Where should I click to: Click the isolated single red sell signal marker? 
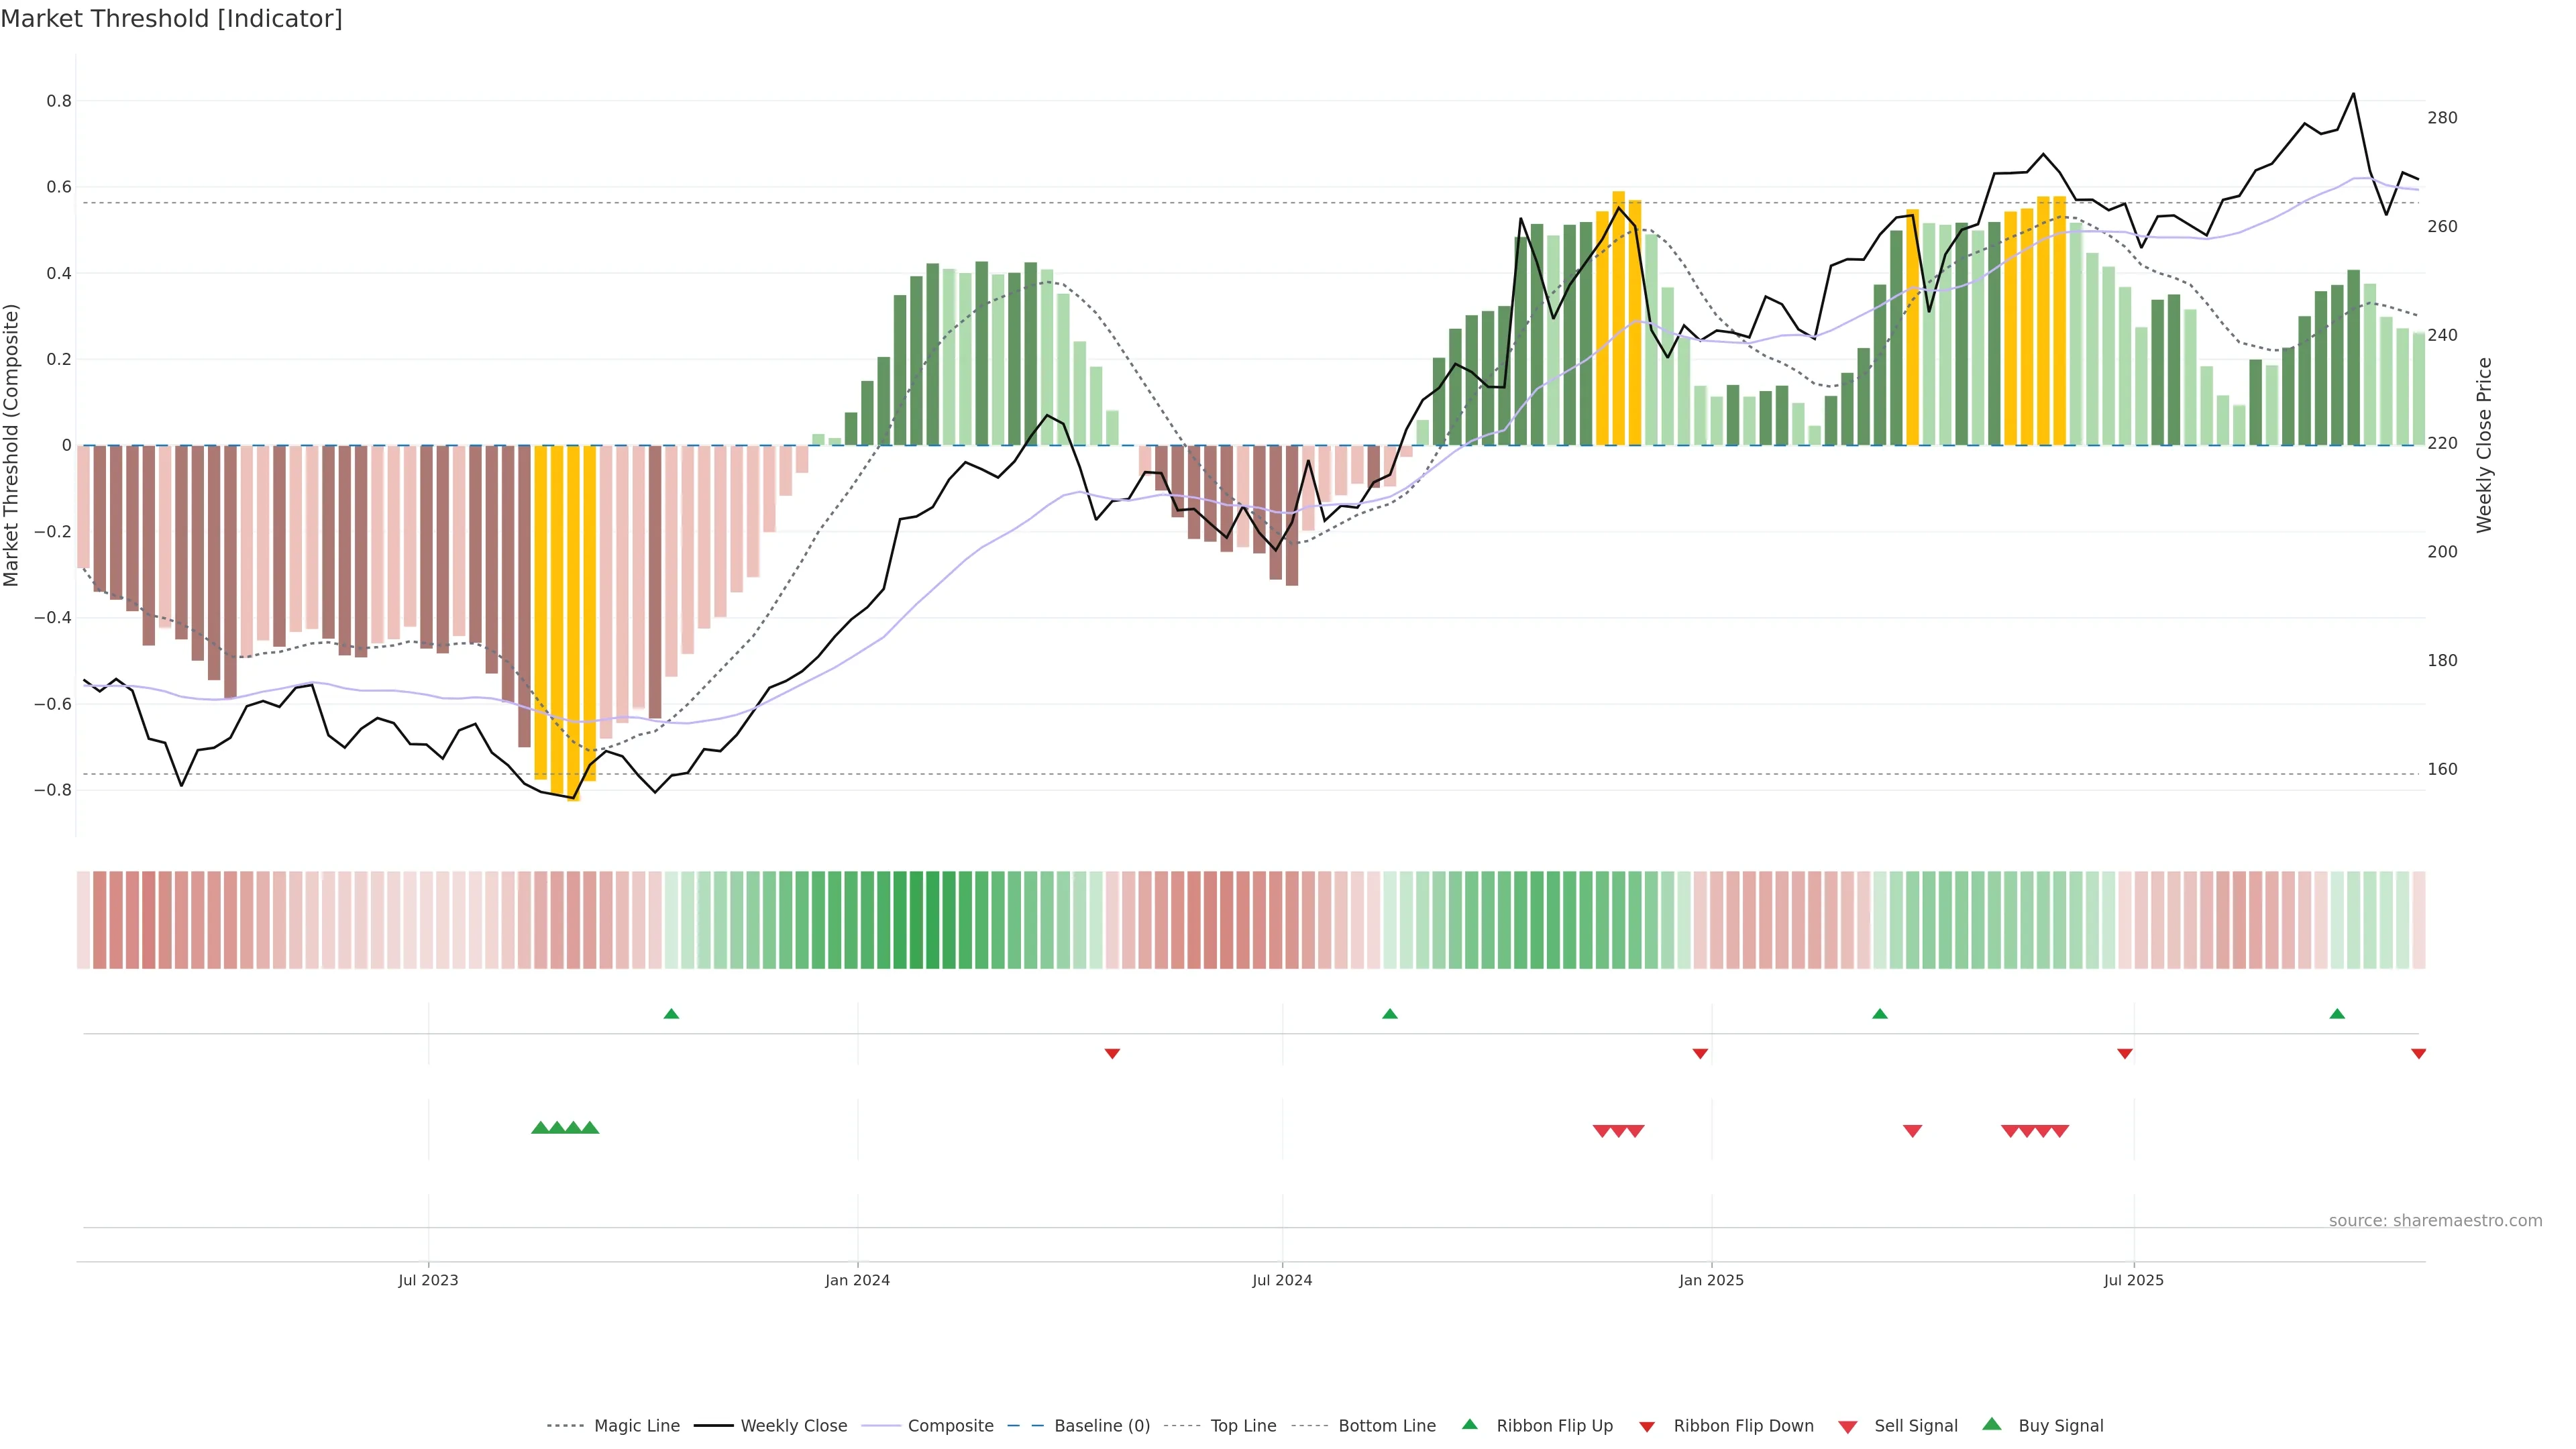1912,1131
